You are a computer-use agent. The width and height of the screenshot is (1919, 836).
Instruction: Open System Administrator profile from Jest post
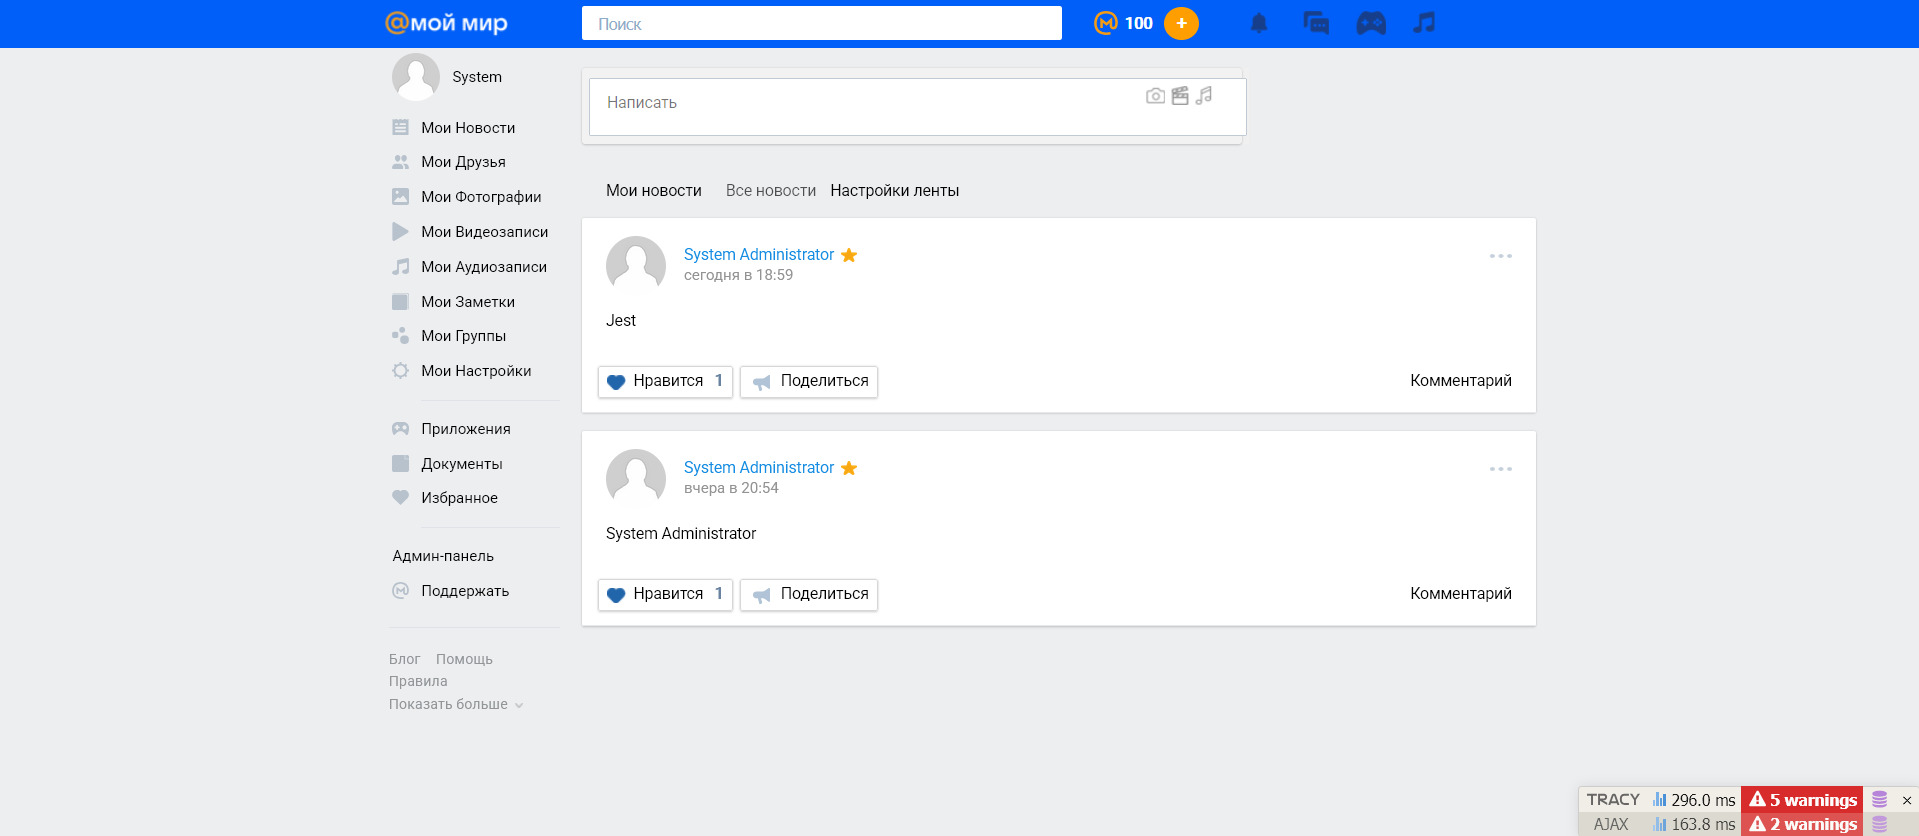(759, 255)
